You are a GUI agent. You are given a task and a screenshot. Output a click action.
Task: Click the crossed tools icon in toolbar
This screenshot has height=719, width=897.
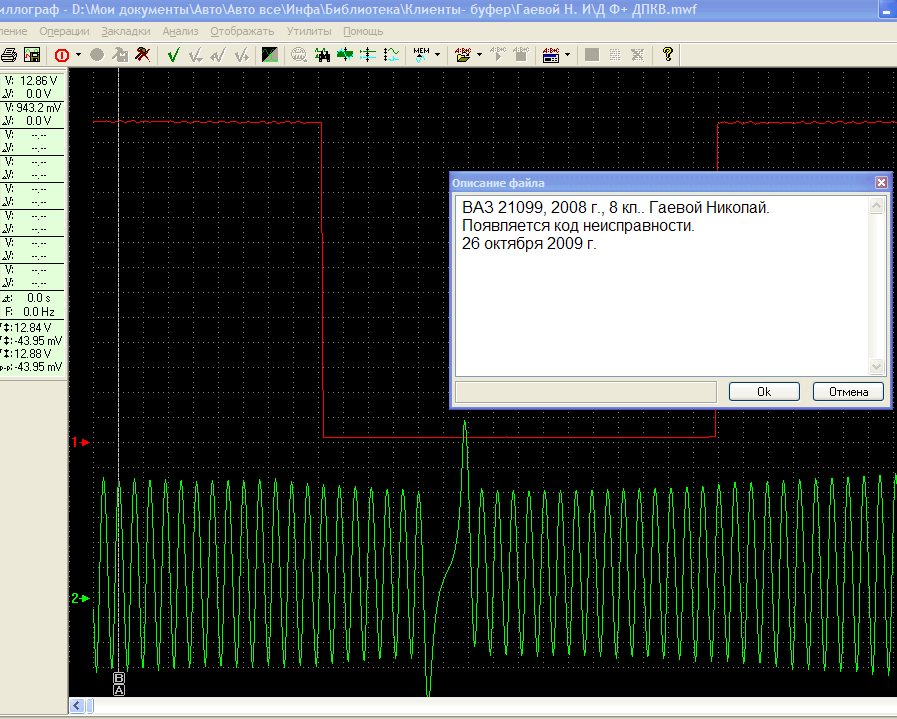click(x=142, y=55)
